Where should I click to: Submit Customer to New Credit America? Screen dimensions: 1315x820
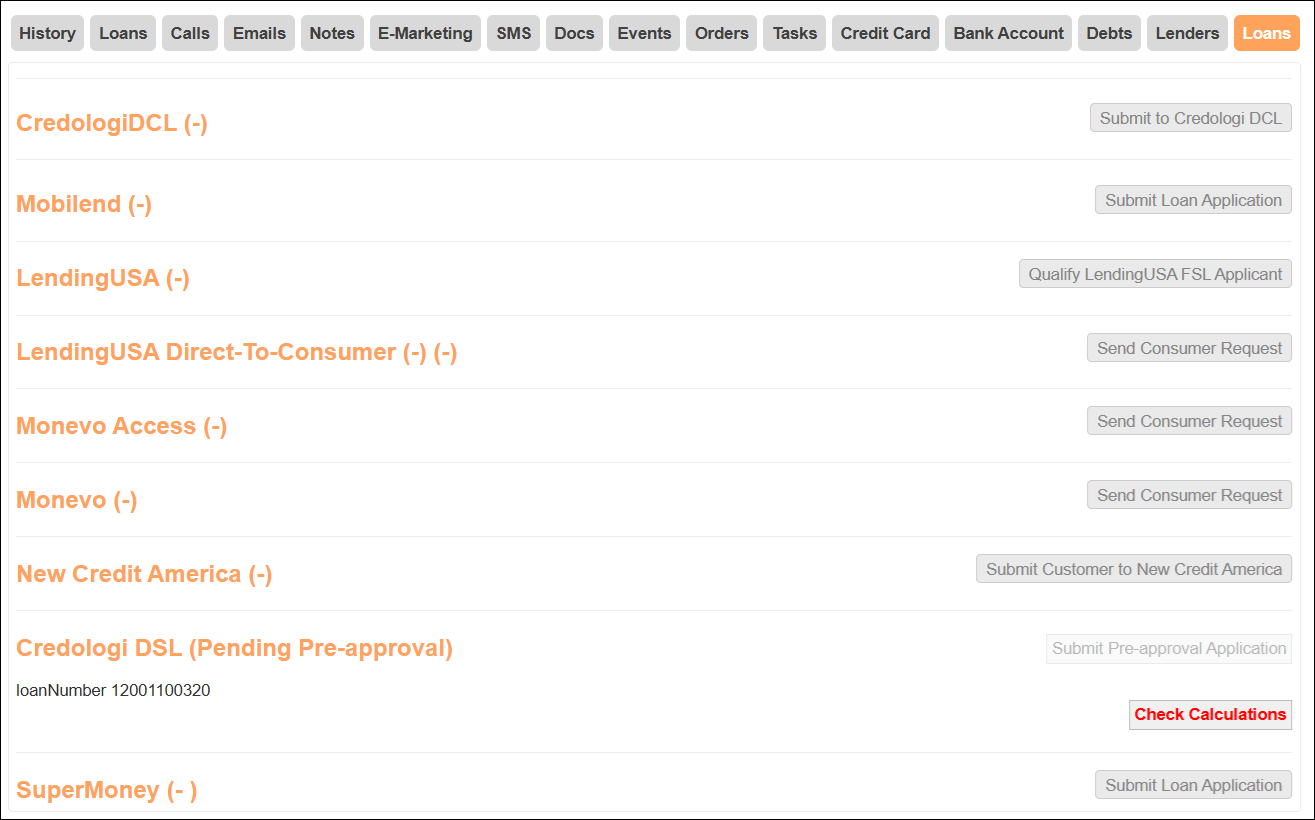(x=1134, y=569)
